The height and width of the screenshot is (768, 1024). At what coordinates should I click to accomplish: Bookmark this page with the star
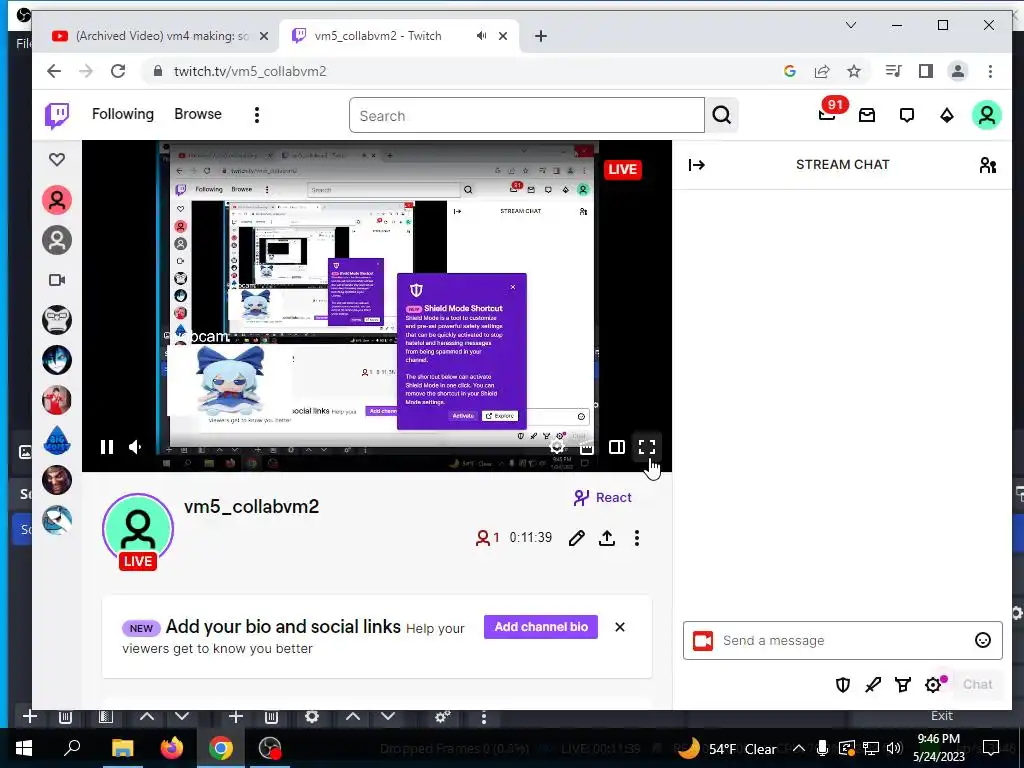[854, 71]
